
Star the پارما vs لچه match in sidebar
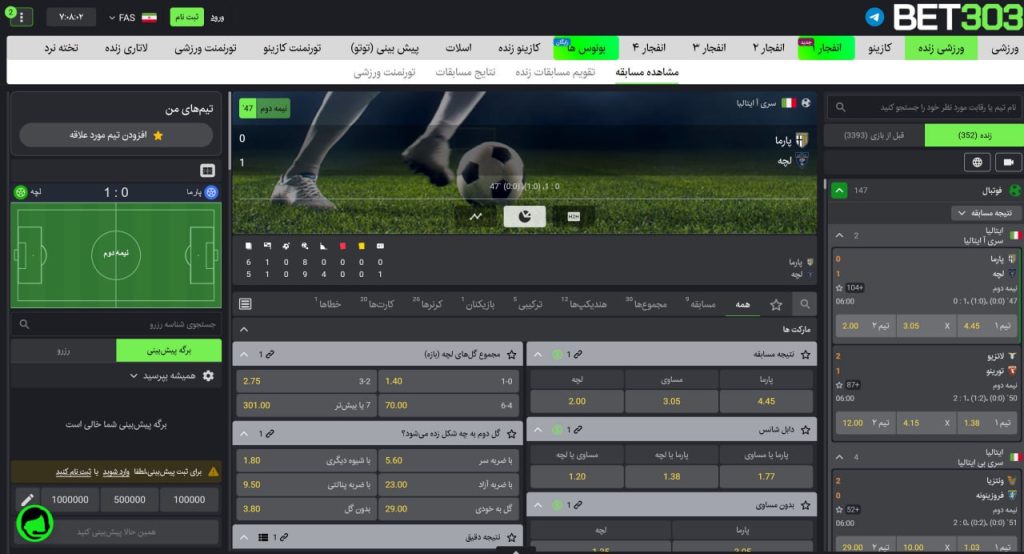pyautogui.click(x=839, y=287)
